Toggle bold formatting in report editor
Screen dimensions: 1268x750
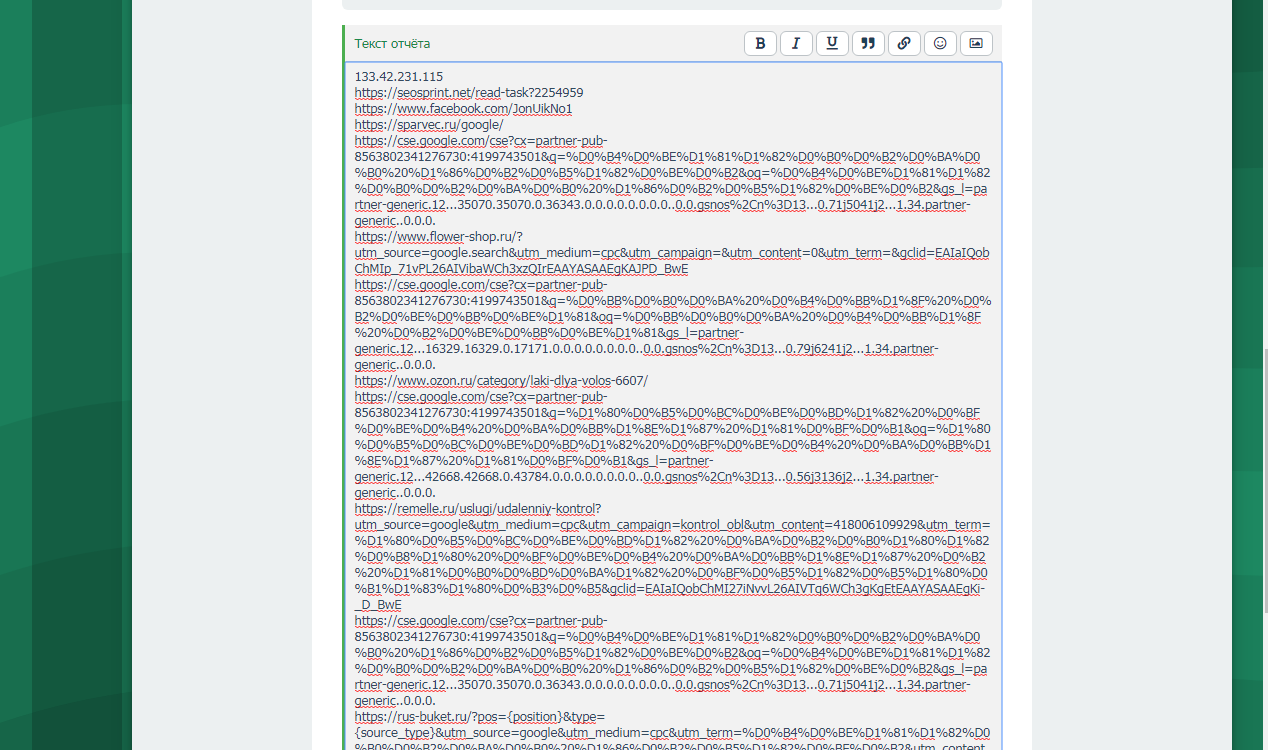click(760, 44)
